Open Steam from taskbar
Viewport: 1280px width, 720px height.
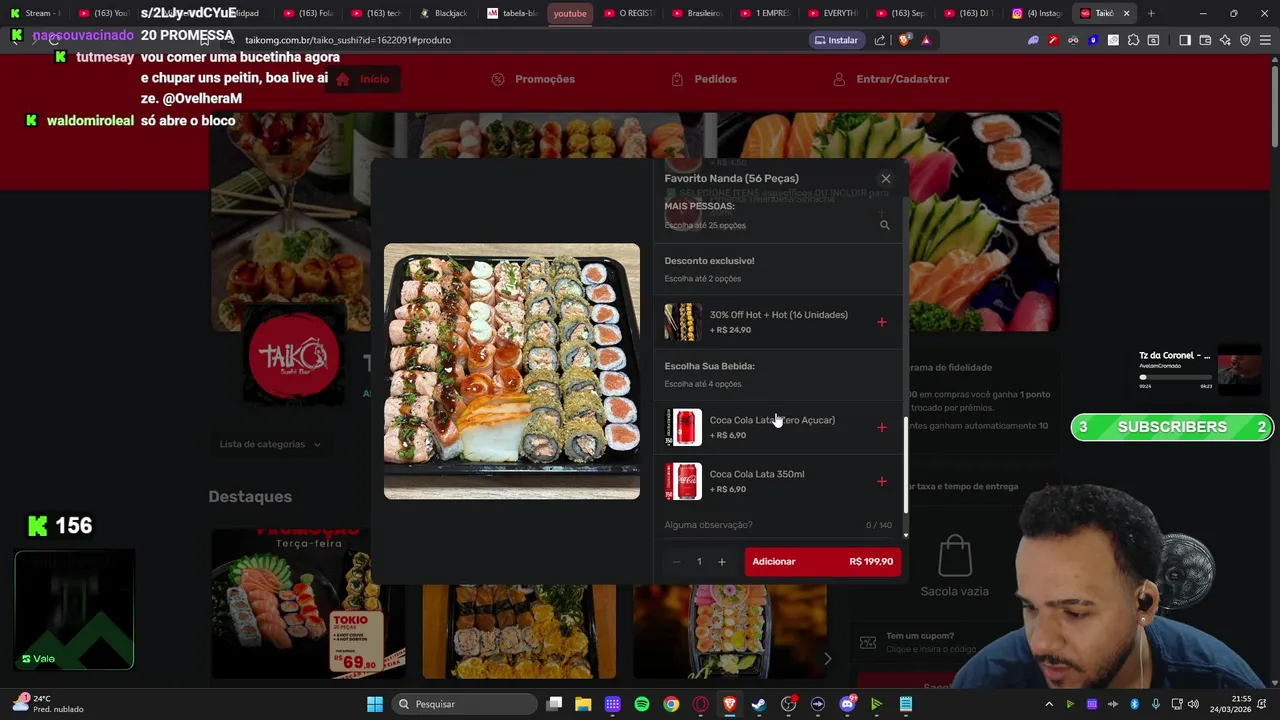click(x=759, y=704)
